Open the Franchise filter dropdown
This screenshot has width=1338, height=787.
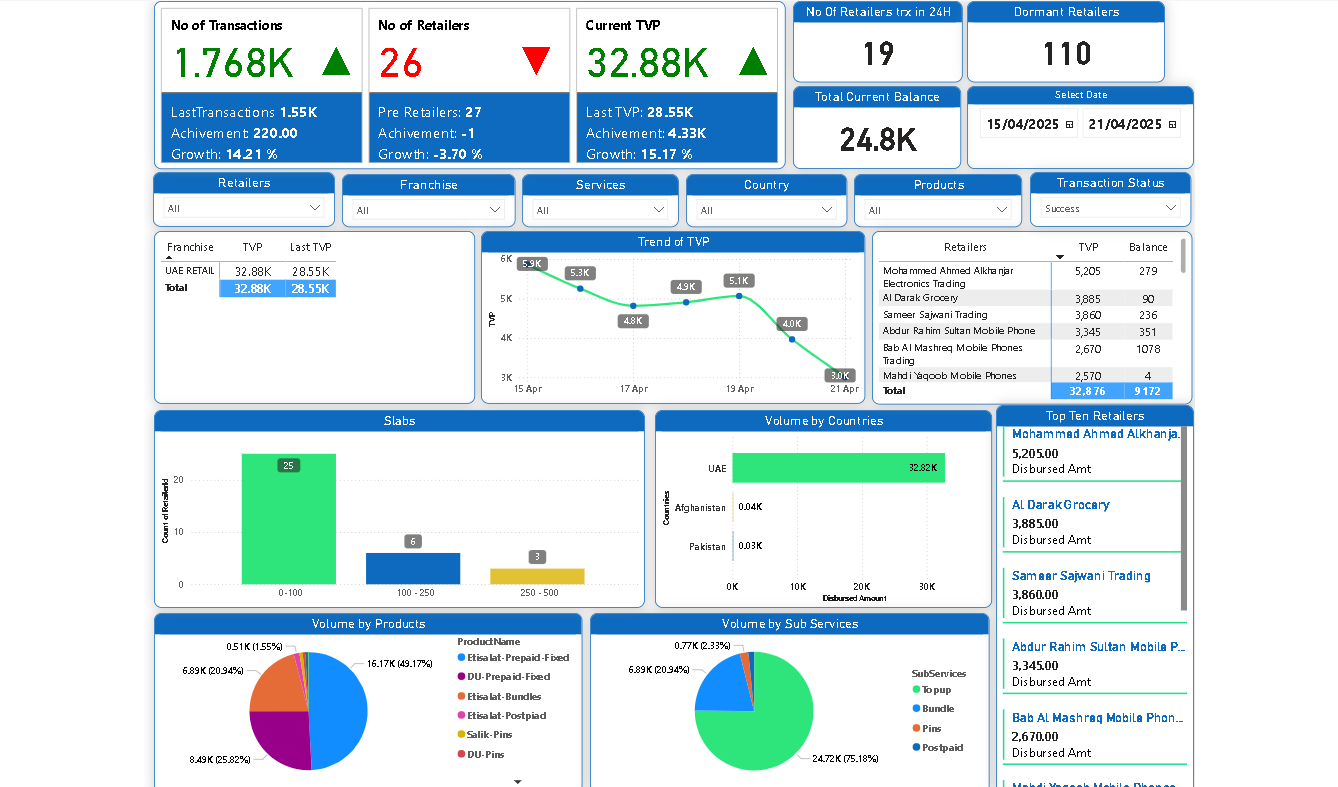pyautogui.click(x=495, y=210)
